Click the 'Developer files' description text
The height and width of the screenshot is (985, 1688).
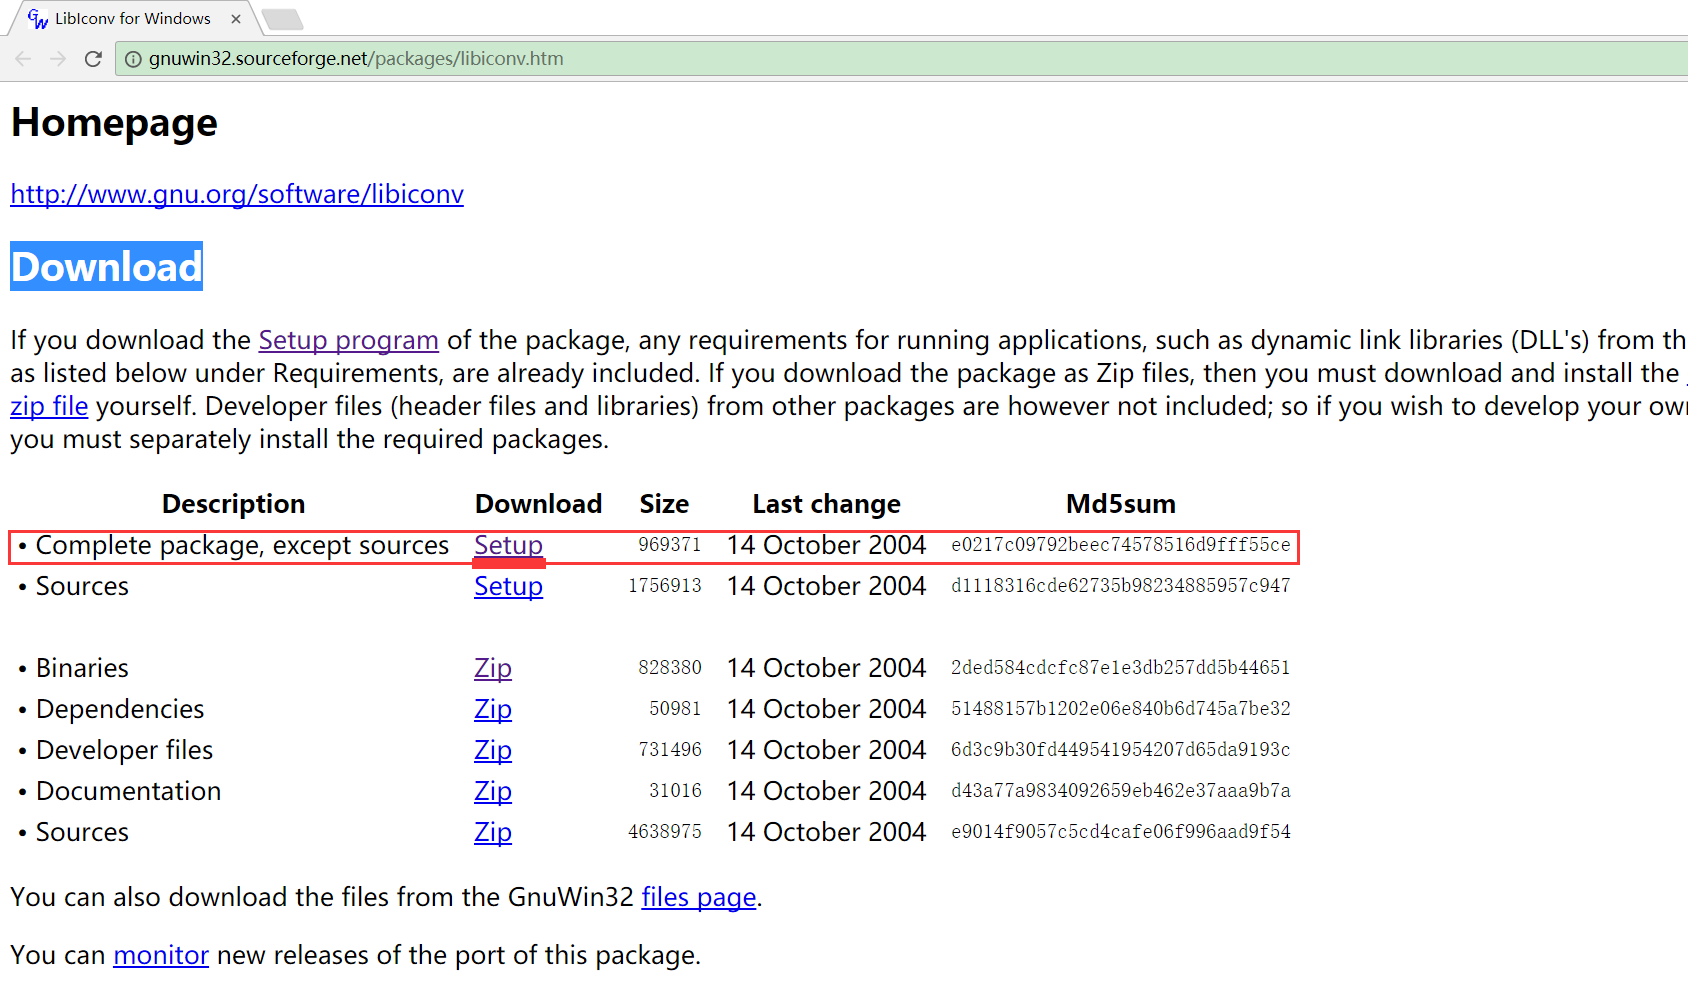click(x=125, y=750)
